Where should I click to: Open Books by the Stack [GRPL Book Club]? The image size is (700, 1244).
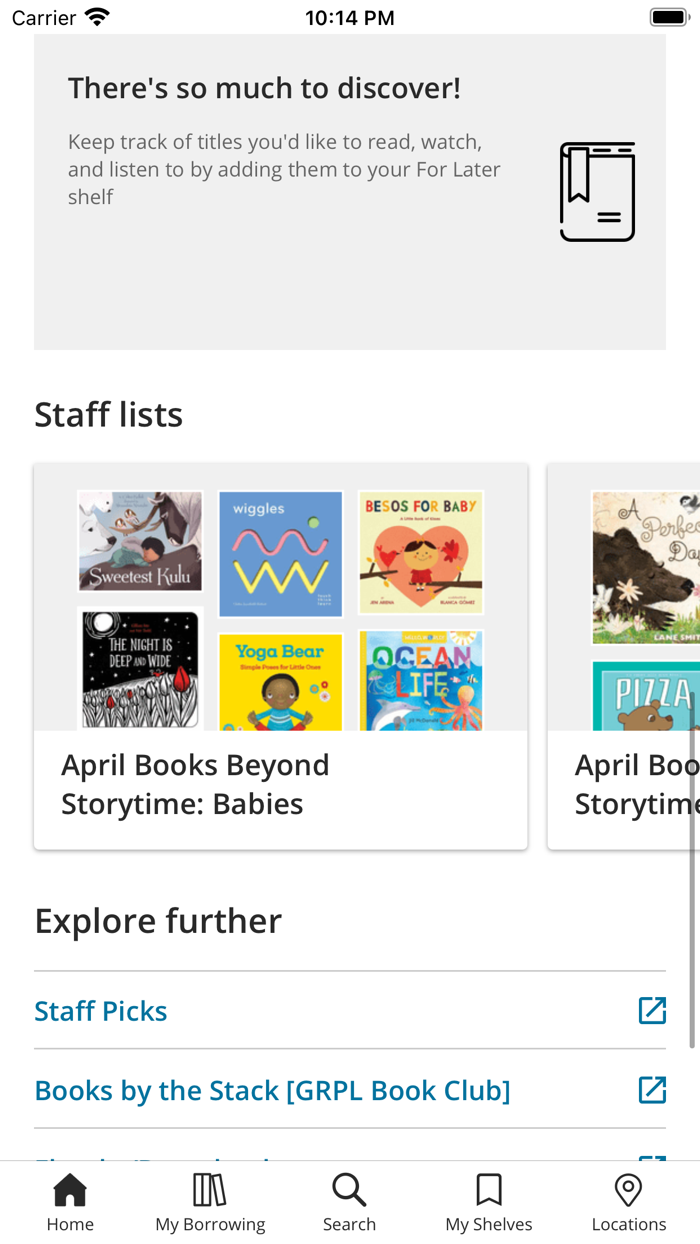click(272, 1090)
